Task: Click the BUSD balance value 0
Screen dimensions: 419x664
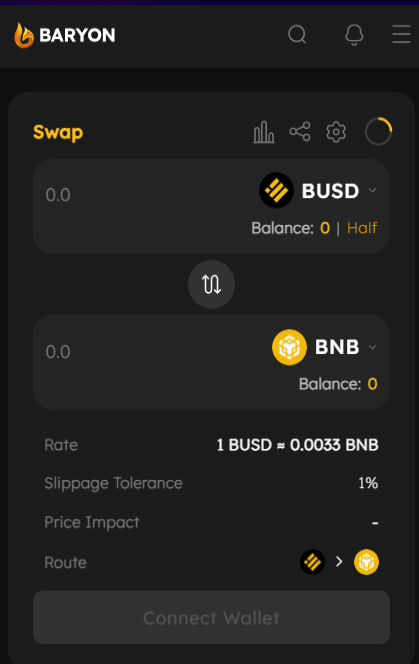Action: point(325,228)
